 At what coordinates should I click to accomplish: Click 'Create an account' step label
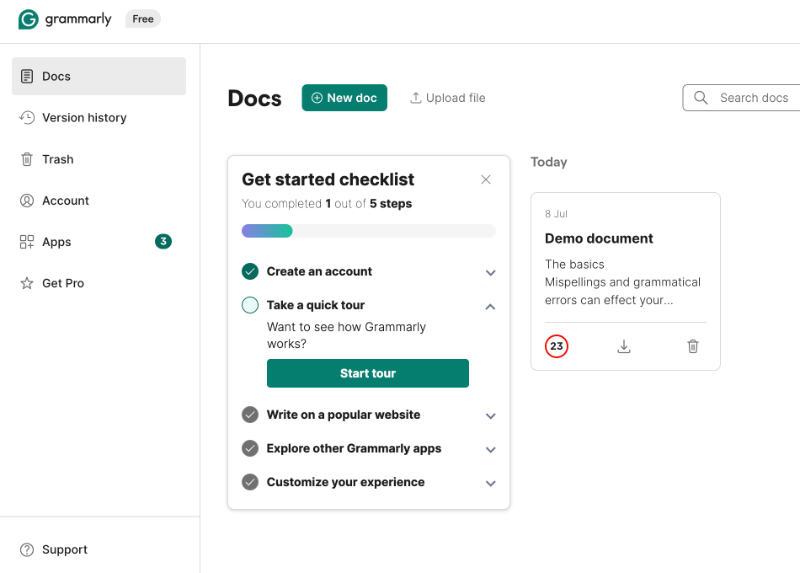point(319,271)
